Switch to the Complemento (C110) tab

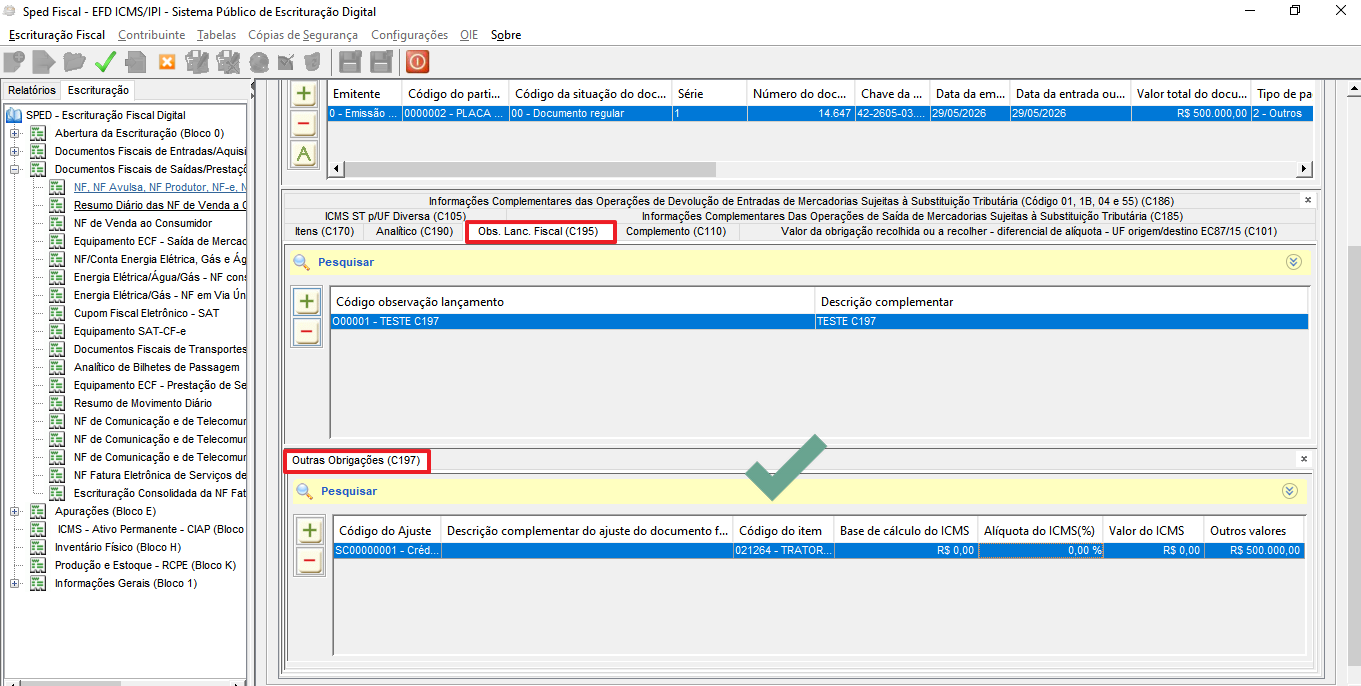coord(676,231)
